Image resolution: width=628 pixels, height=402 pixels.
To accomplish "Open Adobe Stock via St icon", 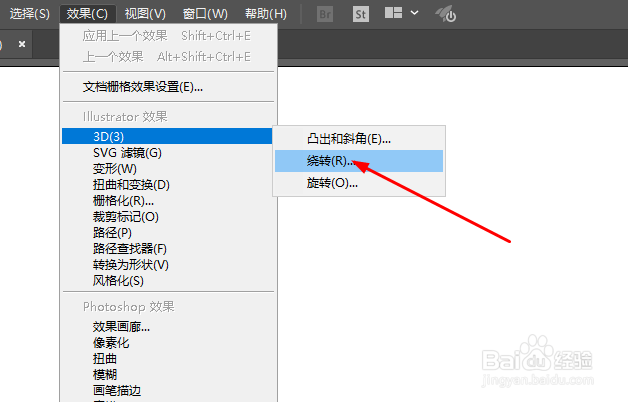I will [361, 15].
